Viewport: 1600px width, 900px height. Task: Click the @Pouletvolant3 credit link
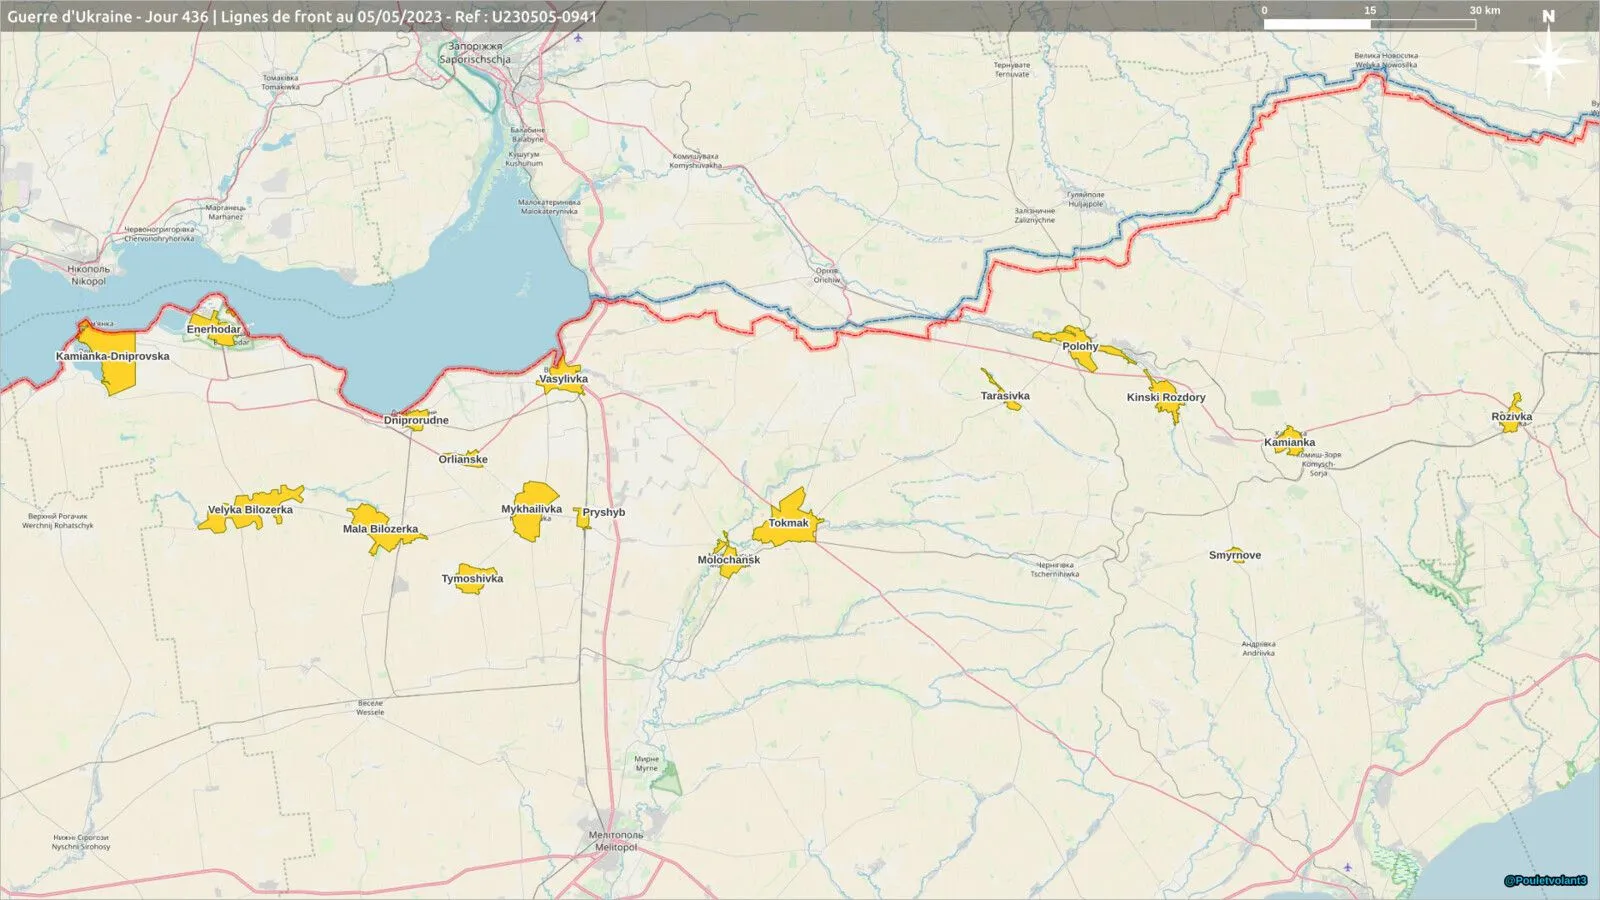click(1545, 881)
